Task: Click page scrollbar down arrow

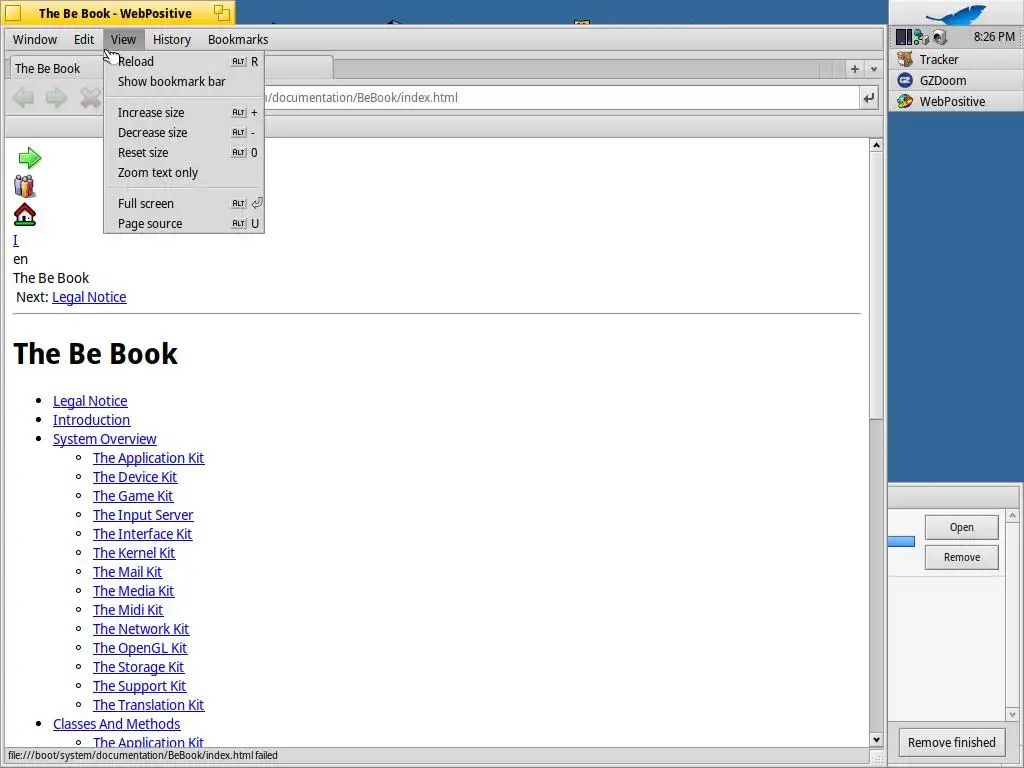Action: point(876,739)
